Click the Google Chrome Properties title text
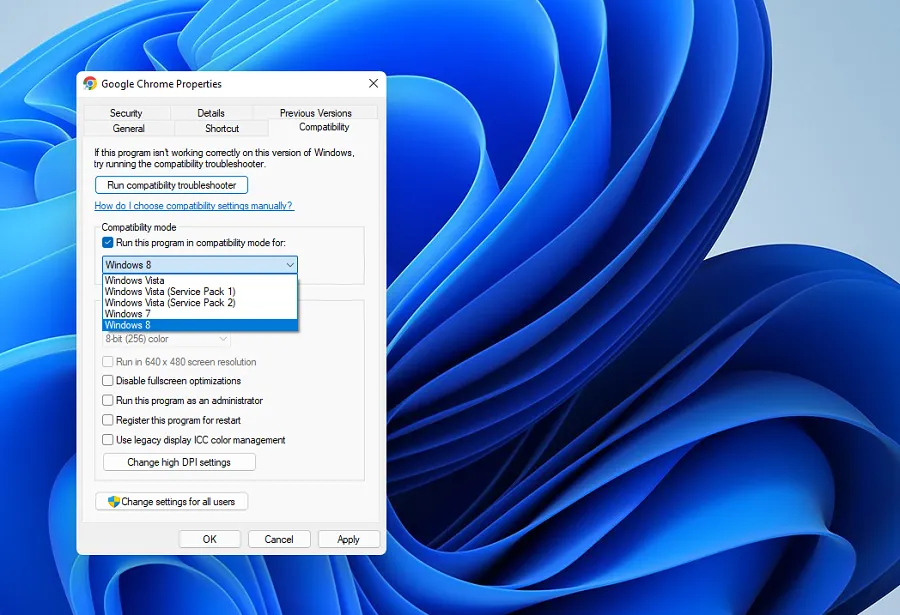 click(x=161, y=84)
